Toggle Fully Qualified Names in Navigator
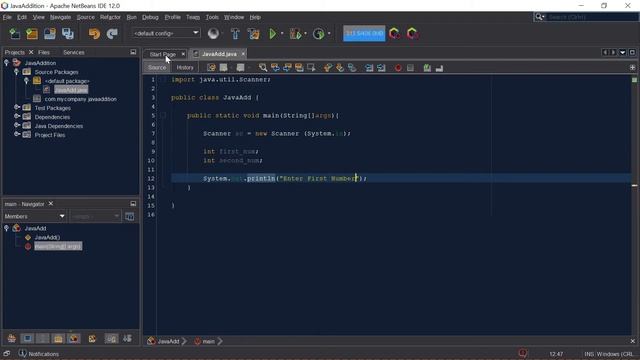 tap(92, 338)
